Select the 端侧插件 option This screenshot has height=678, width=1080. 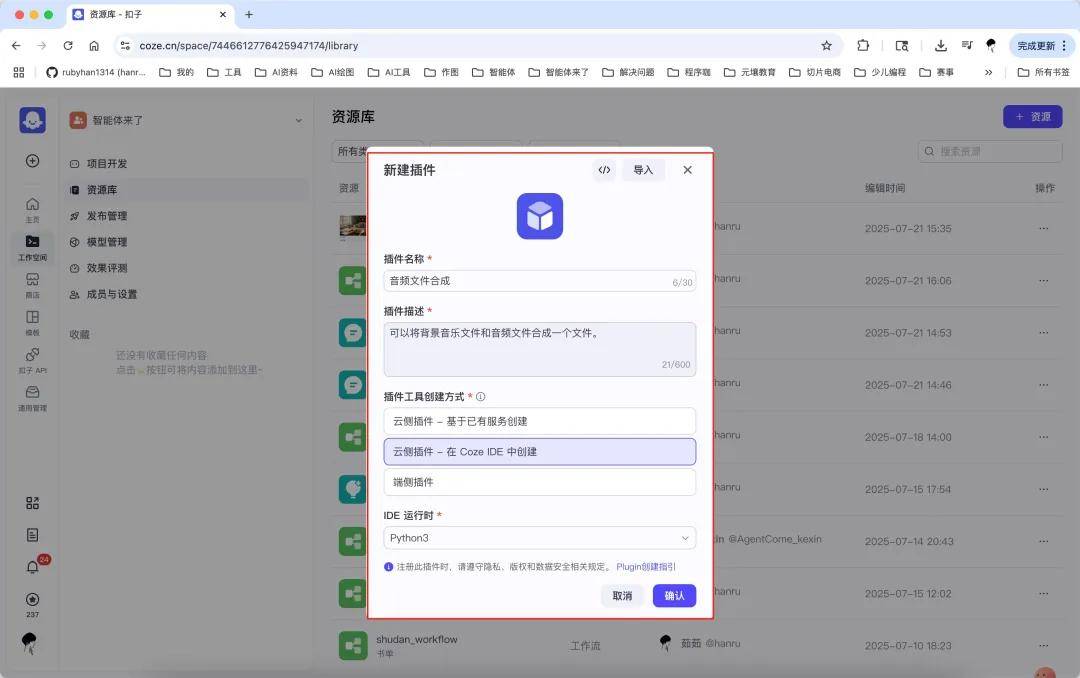[x=539, y=482]
